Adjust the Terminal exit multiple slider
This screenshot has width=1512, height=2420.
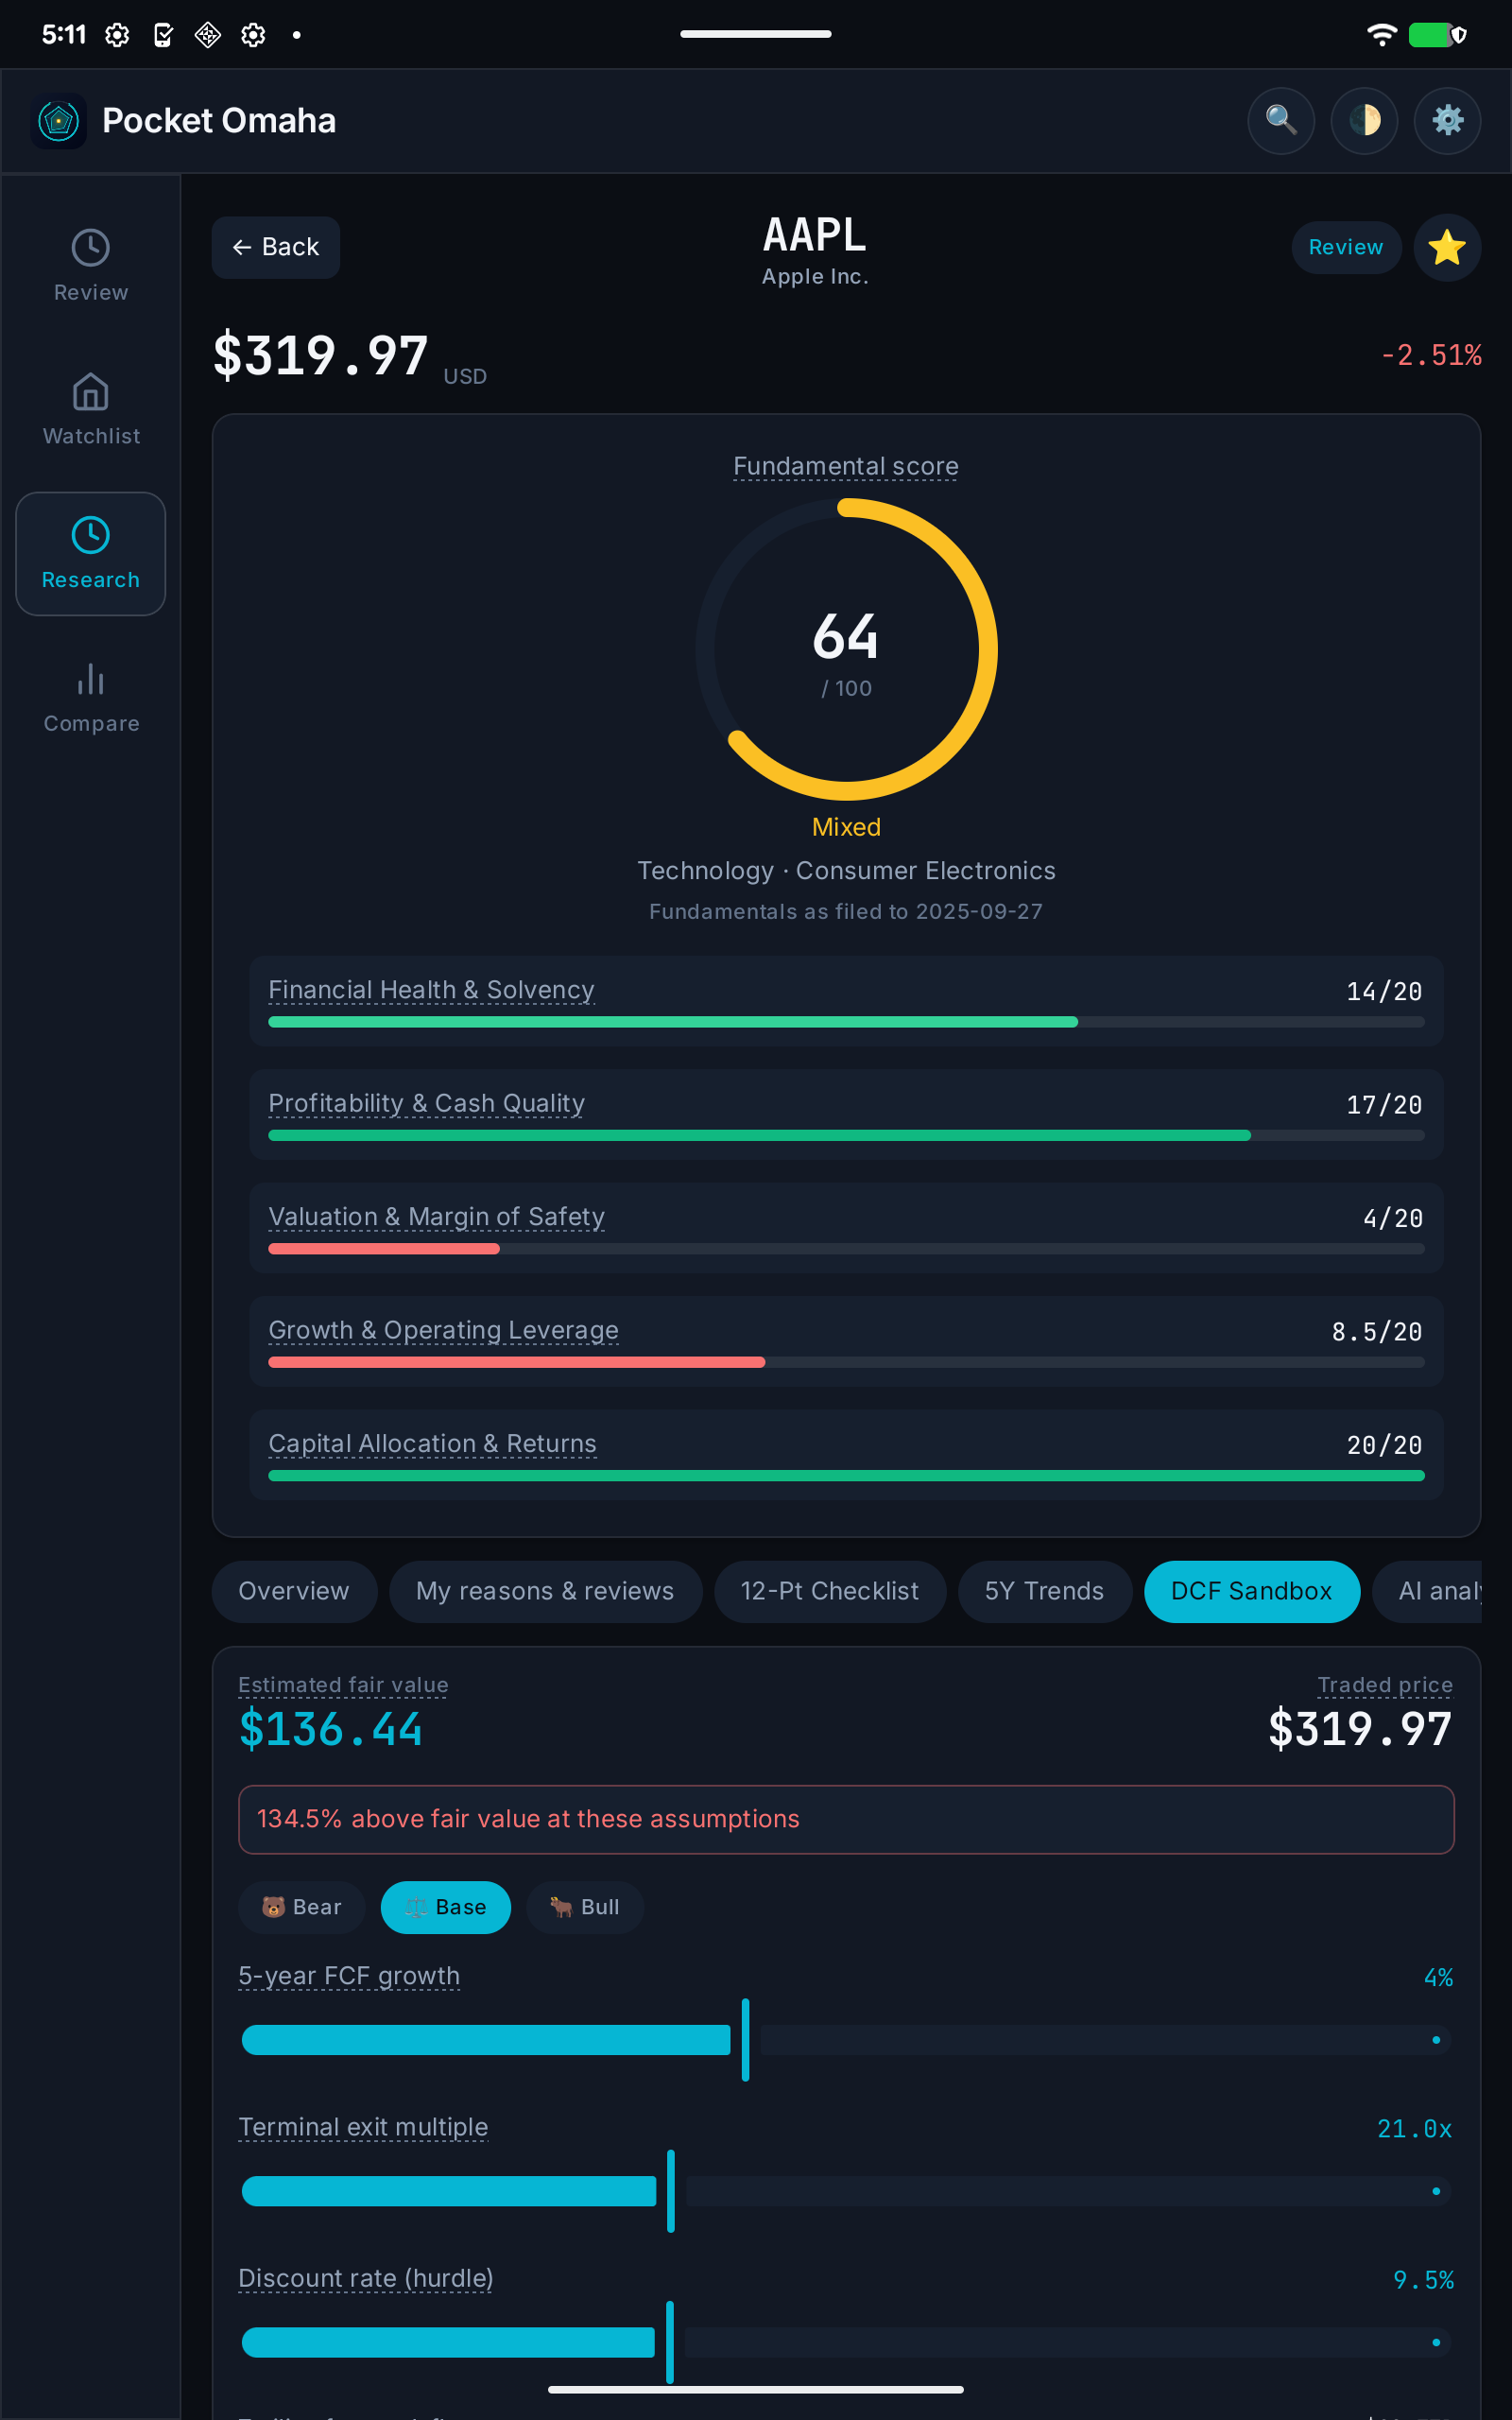click(x=846, y=2191)
